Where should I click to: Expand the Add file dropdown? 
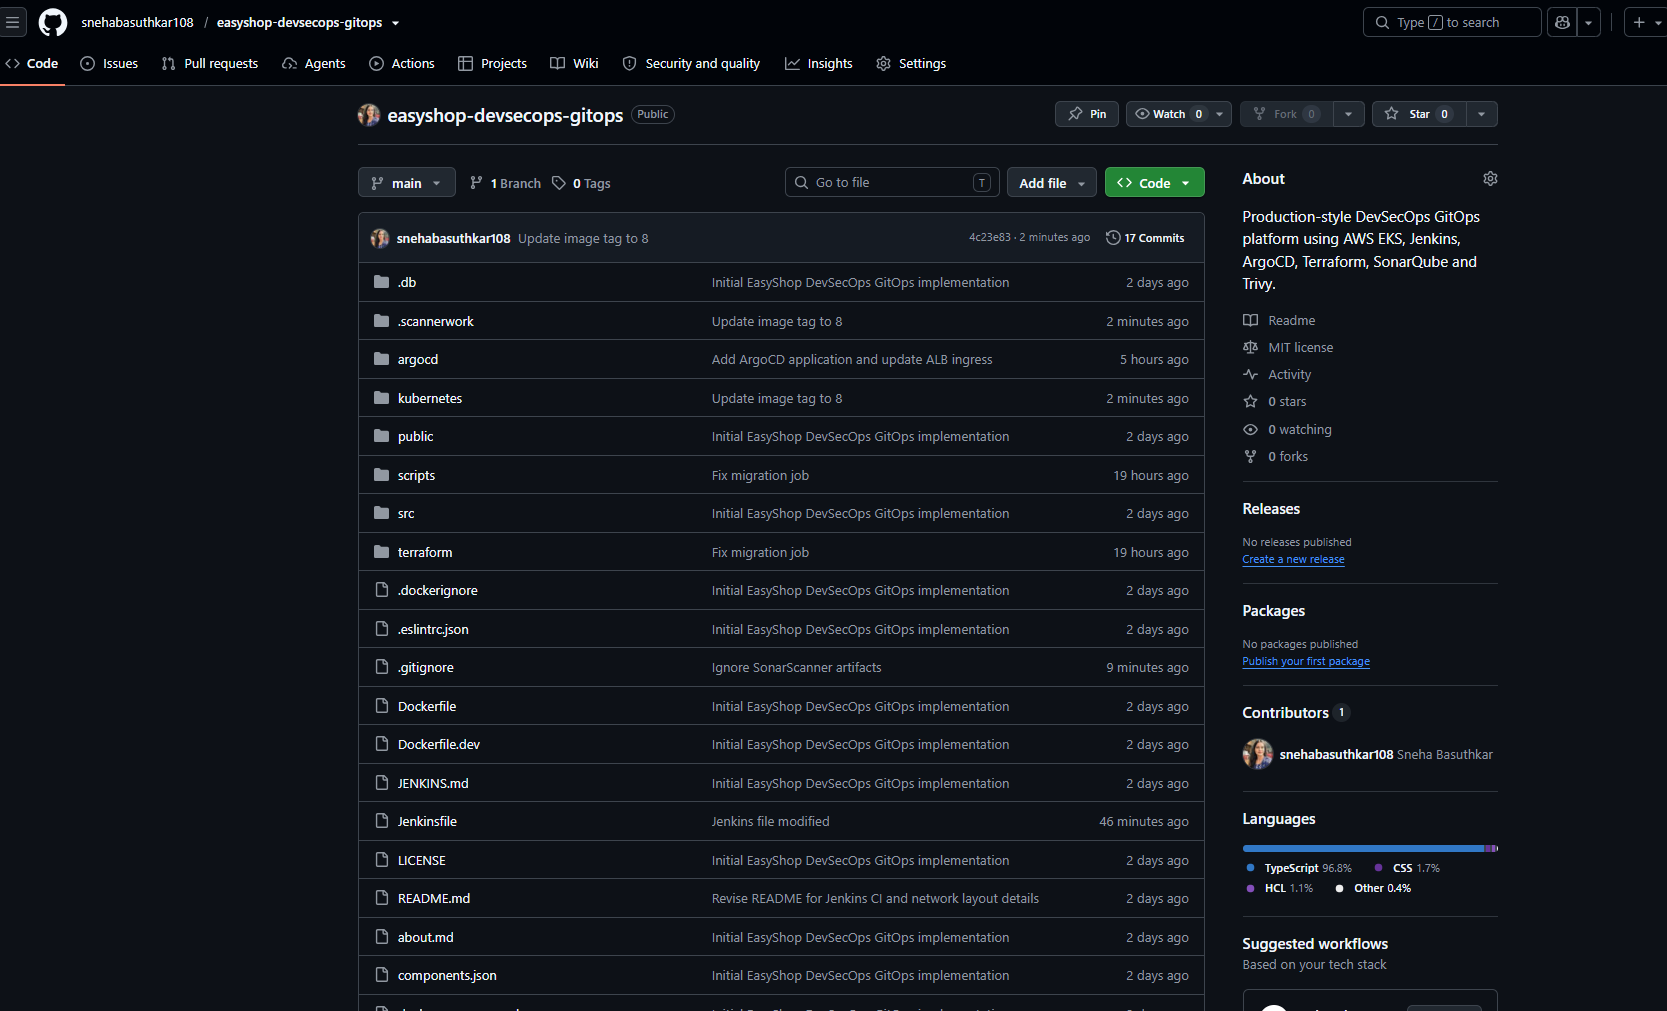tap(1052, 183)
